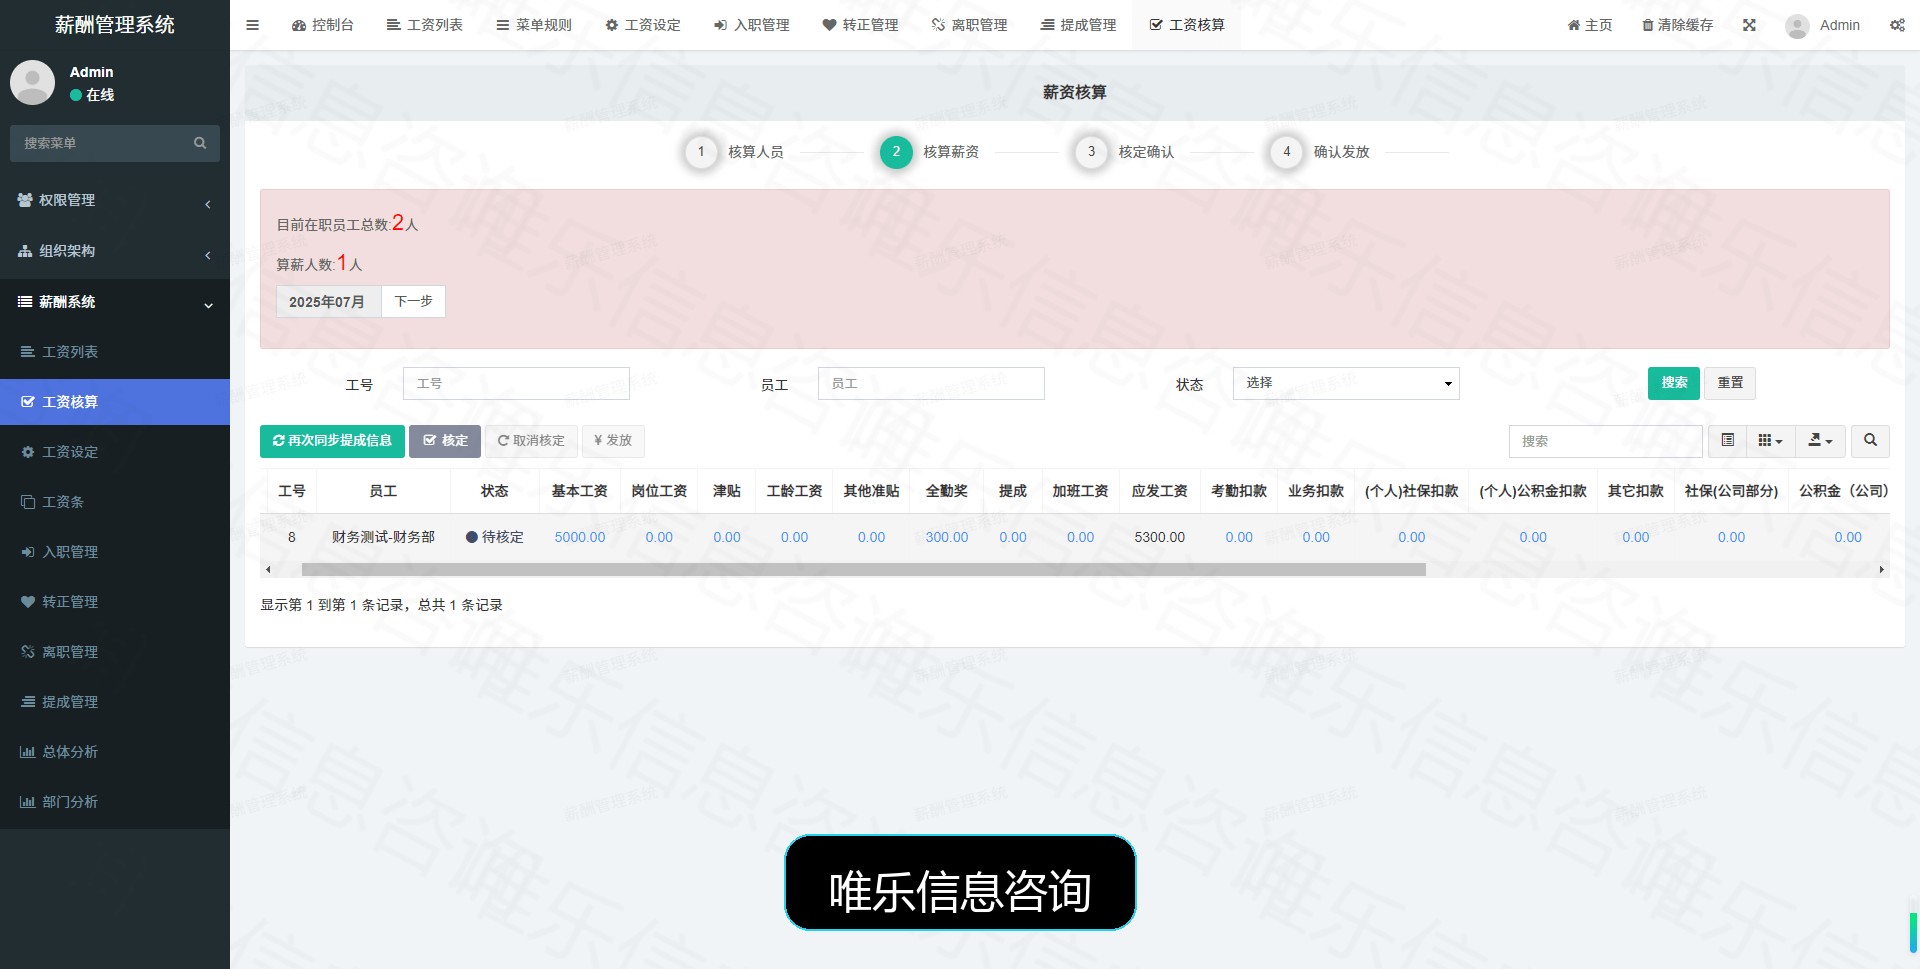Open the columns visibility dropdown

click(x=1770, y=440)
